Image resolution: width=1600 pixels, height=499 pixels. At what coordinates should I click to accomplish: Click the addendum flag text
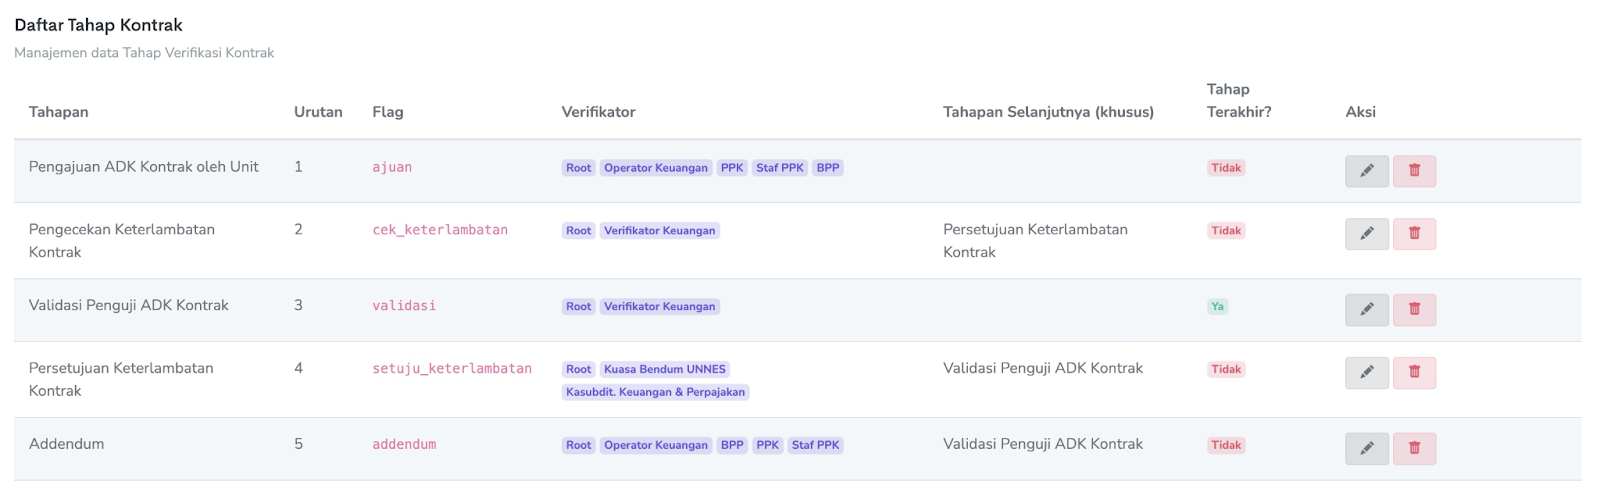404,444
